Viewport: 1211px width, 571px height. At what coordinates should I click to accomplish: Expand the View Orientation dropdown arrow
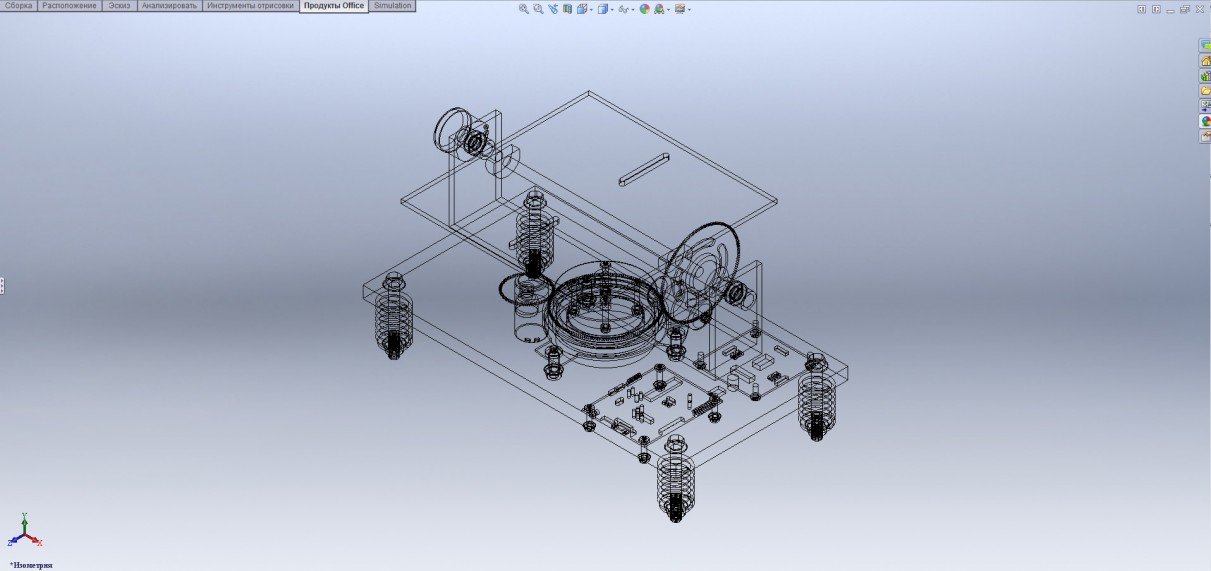pyautogui.click(x=592, y=10)
